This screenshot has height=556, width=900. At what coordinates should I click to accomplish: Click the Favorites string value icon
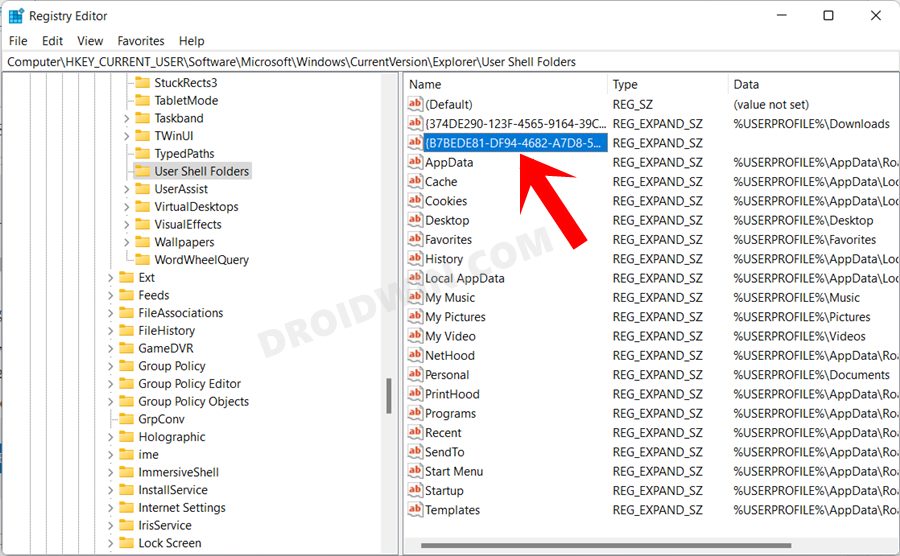(415, 239)
